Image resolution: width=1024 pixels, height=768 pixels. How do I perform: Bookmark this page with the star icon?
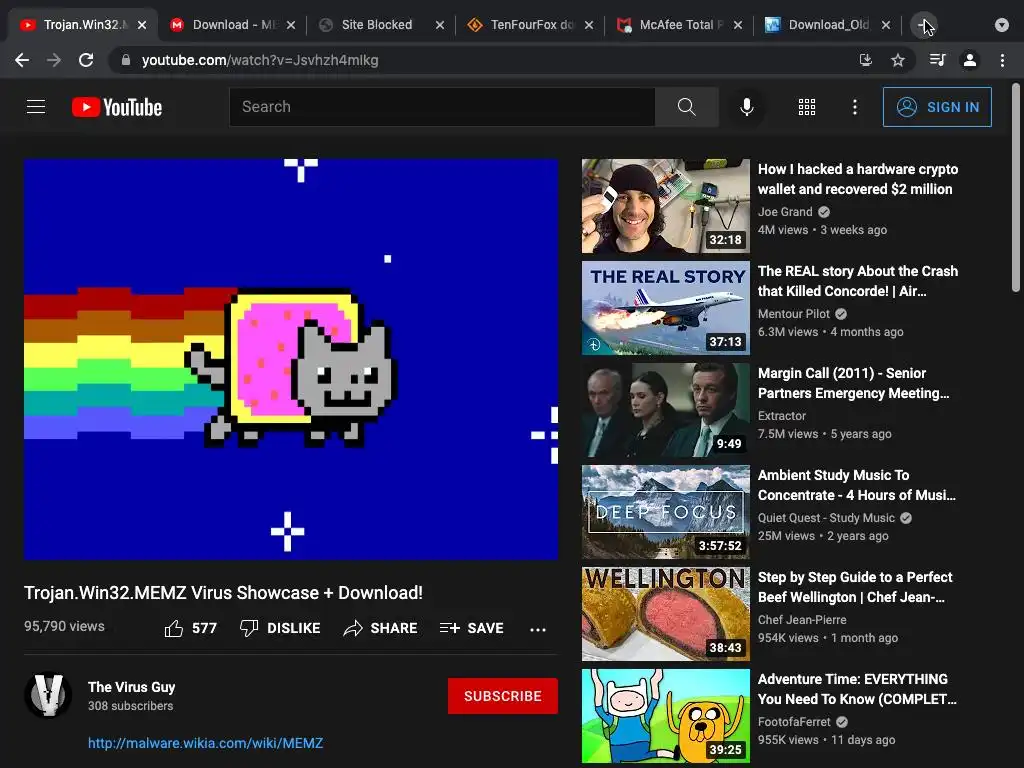(x=898, y=60)
